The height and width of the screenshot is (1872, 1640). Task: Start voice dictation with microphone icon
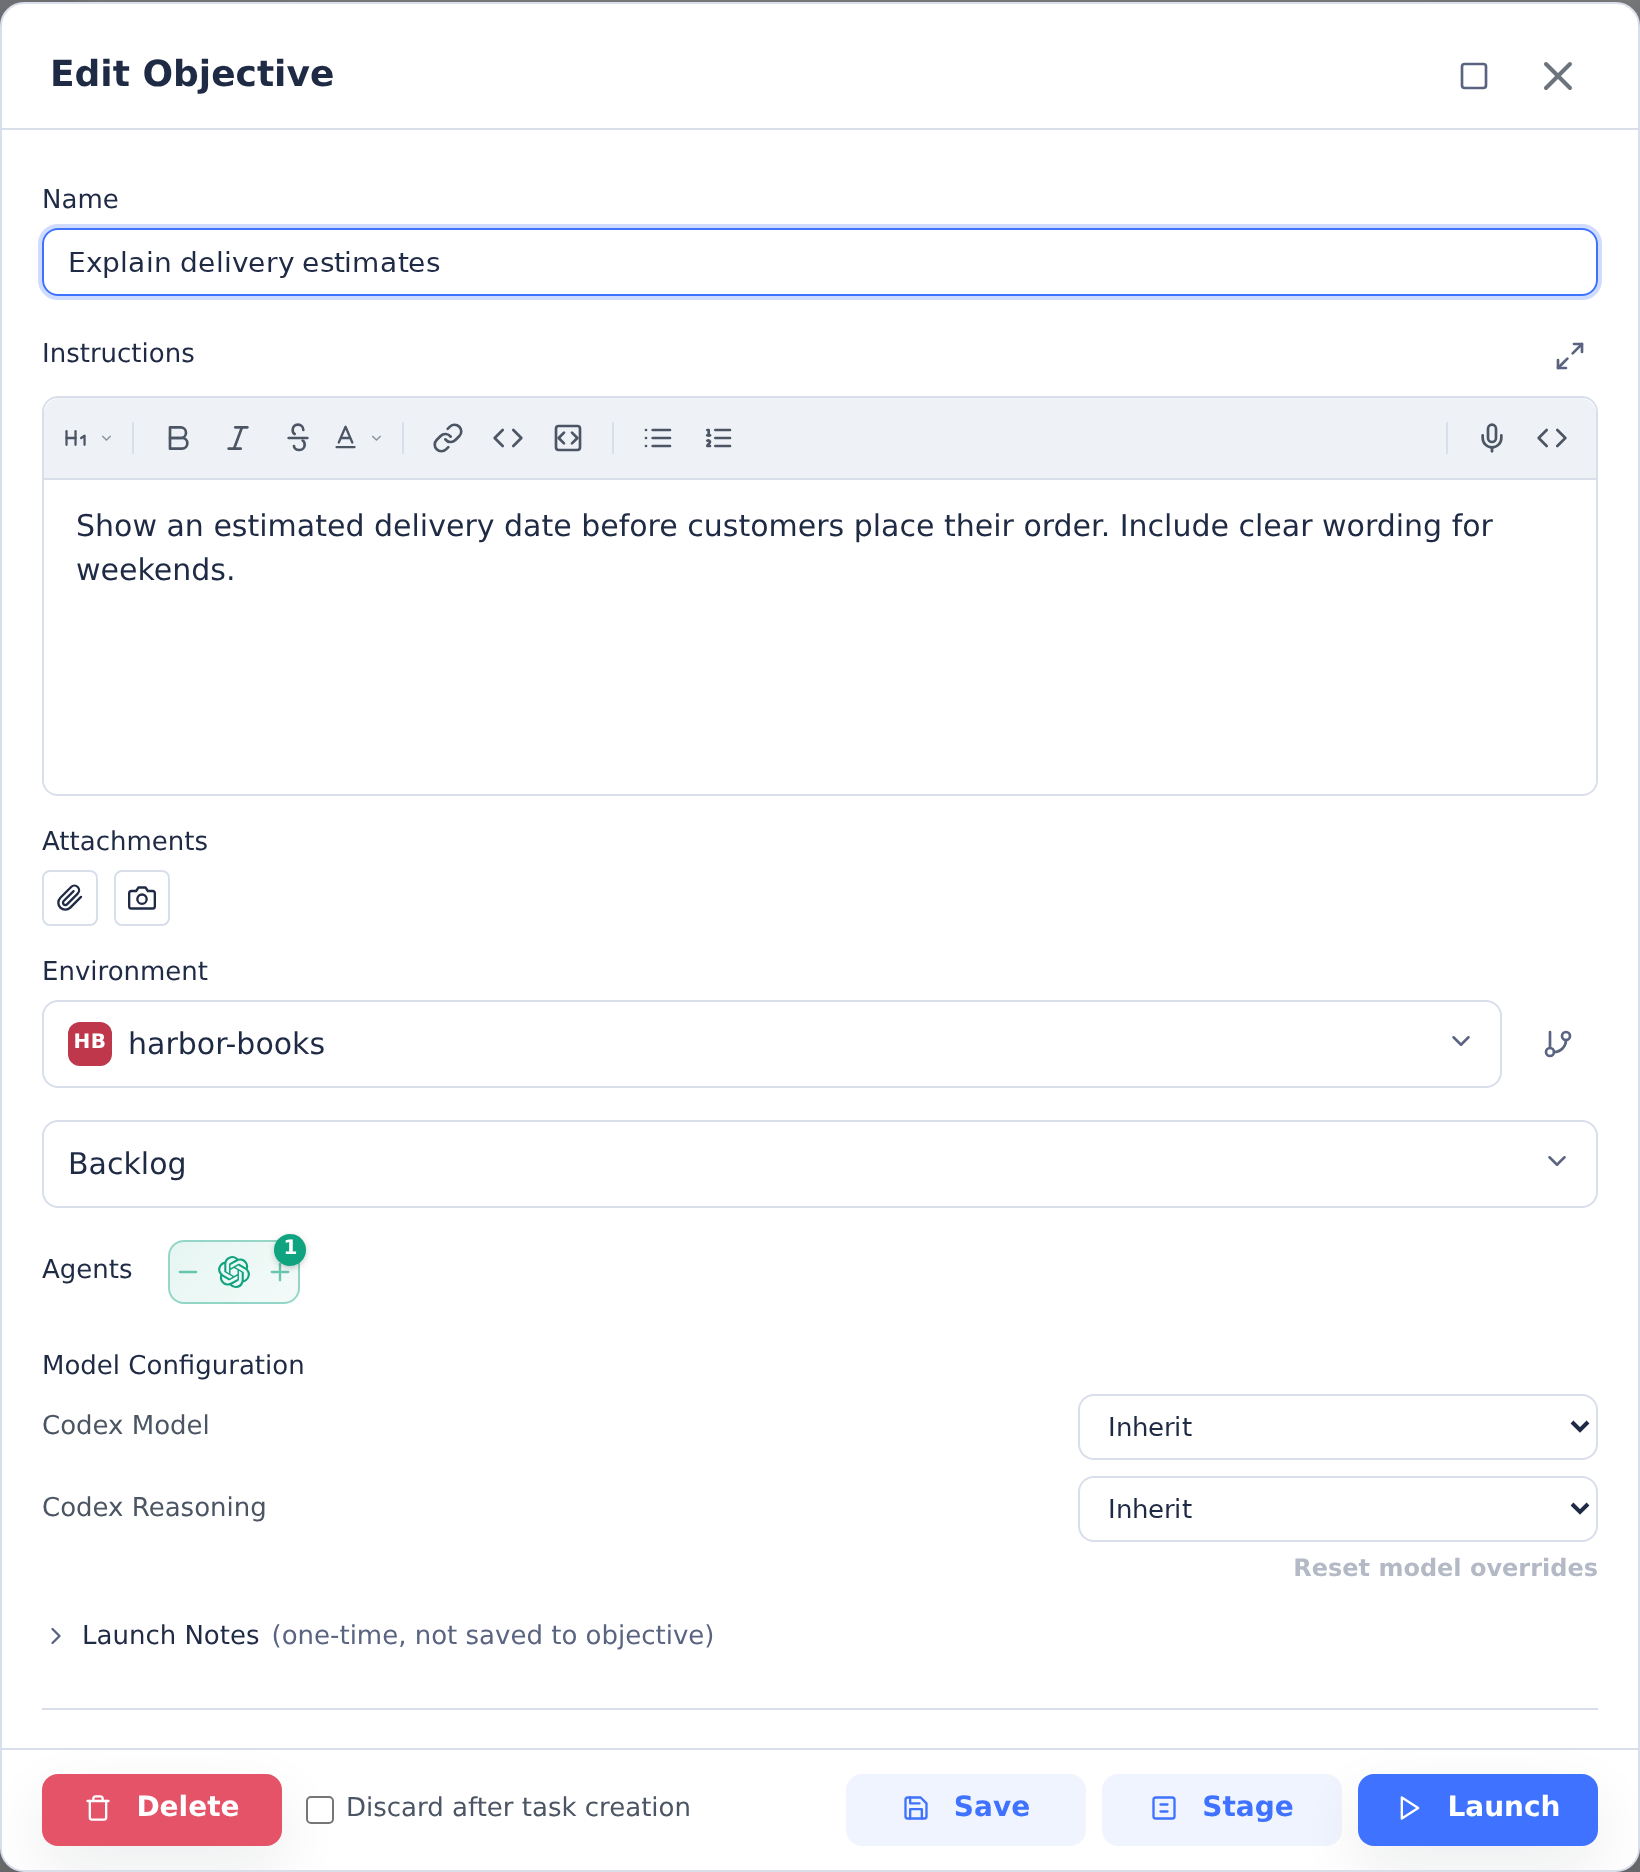click(x=1492, y=438)
